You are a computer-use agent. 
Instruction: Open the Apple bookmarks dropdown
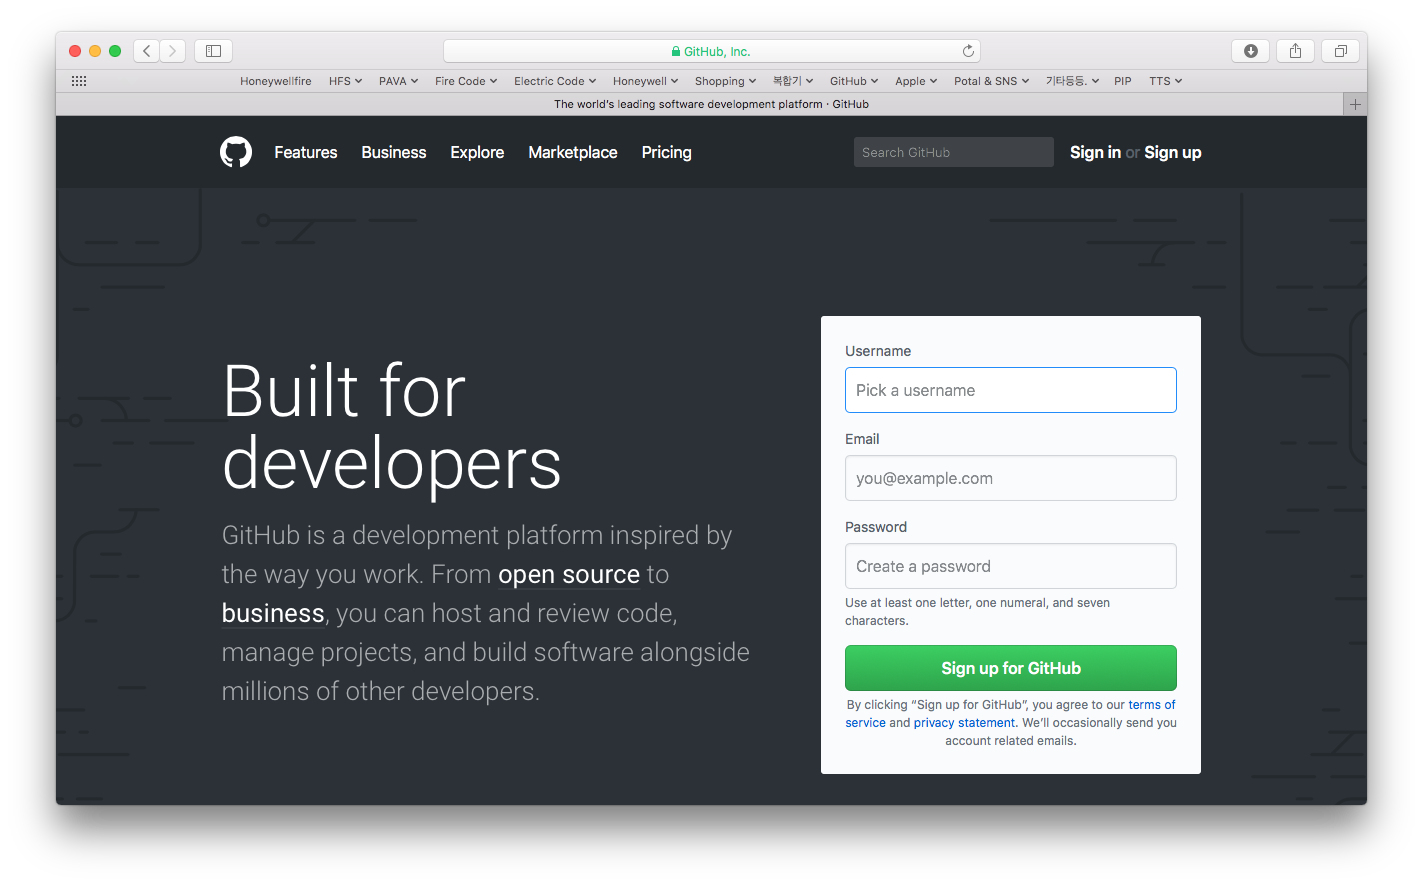915,80
